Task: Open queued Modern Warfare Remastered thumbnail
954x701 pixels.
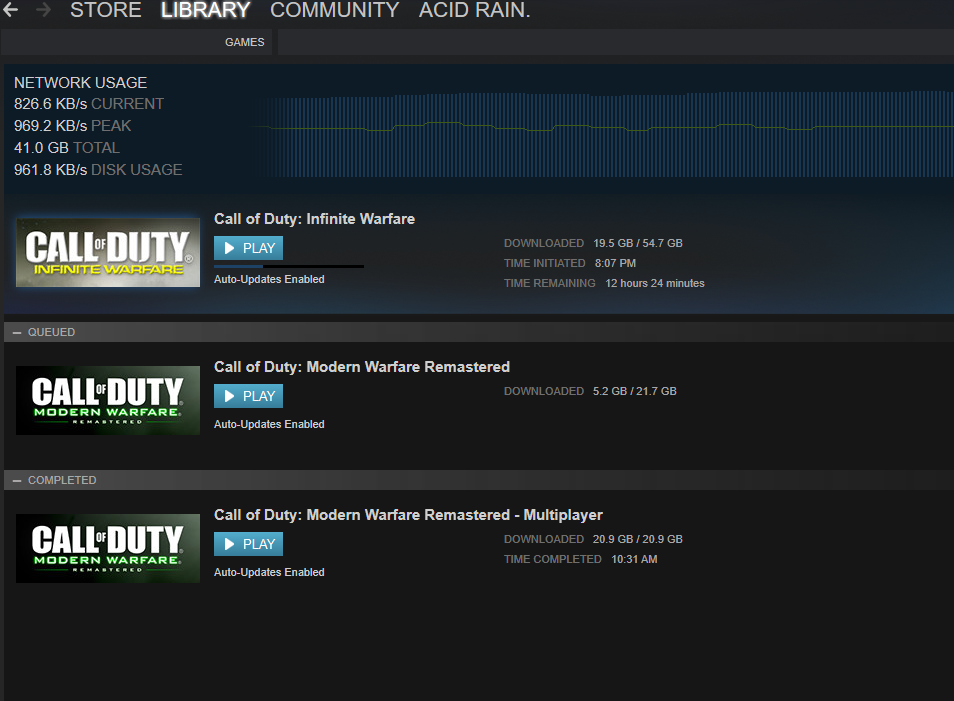Action: coord(108,400)
